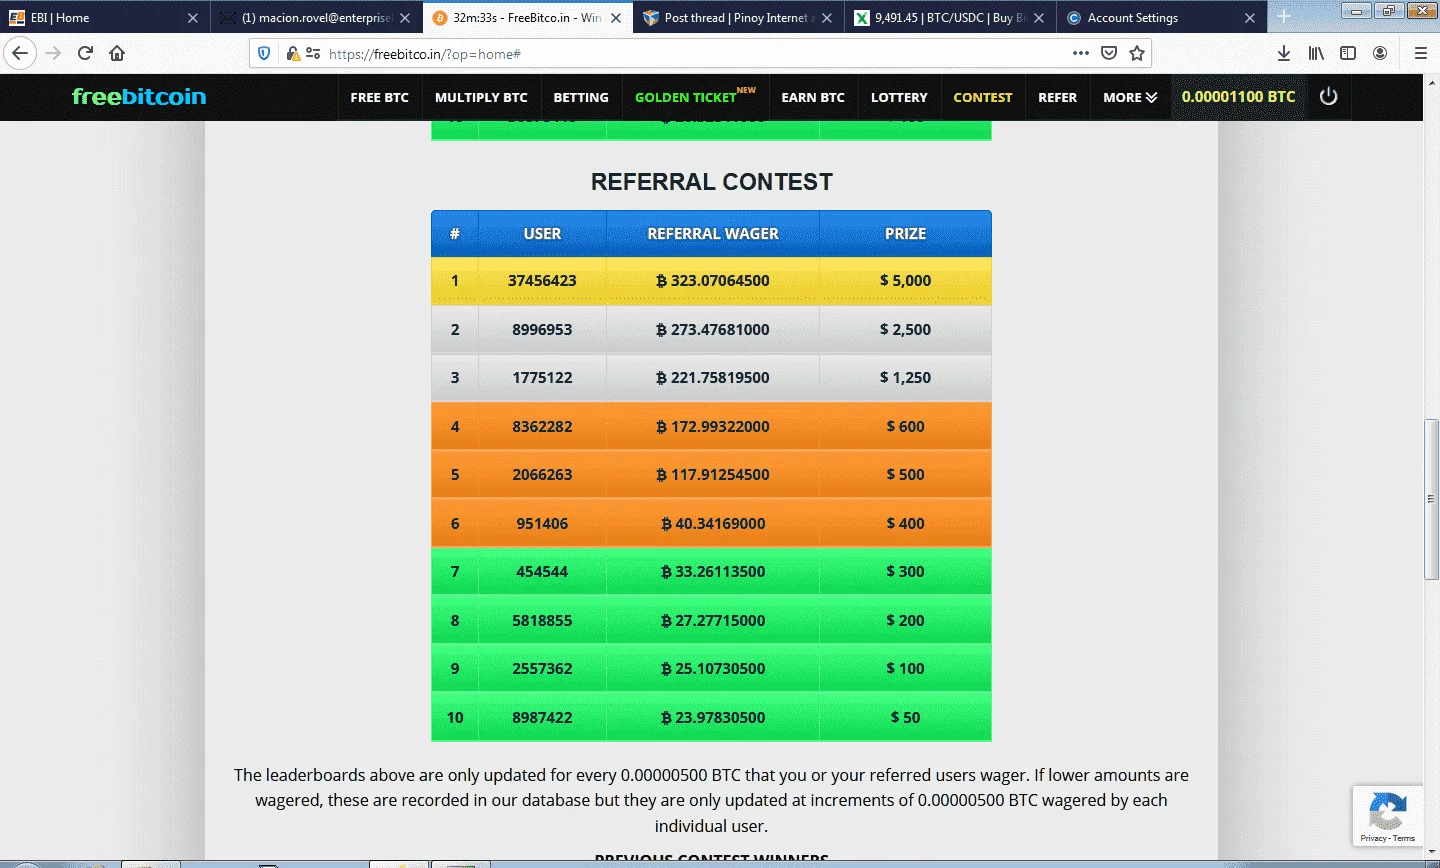
Task: Expand the MORE dropdown menu
Action: pos(1130,97)
